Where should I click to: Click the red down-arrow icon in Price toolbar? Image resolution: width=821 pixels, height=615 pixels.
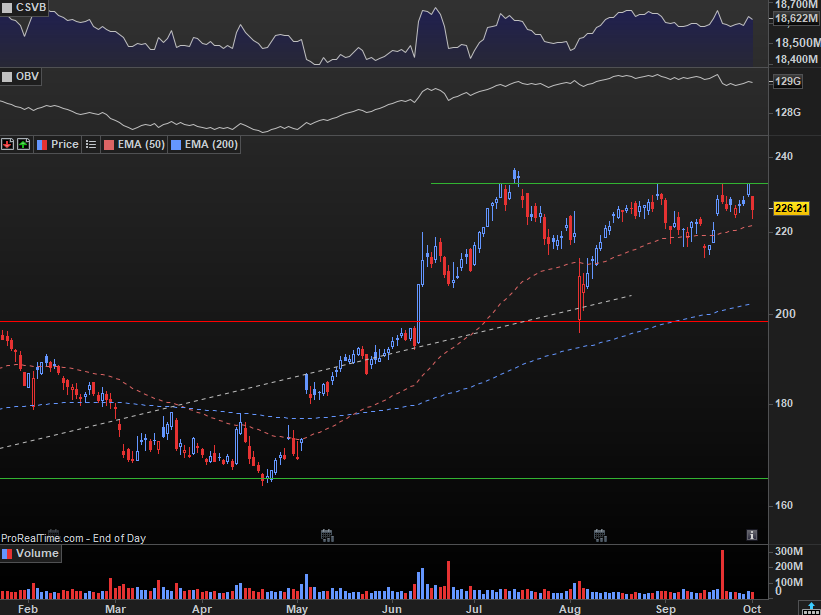click(x=7, y=144)
